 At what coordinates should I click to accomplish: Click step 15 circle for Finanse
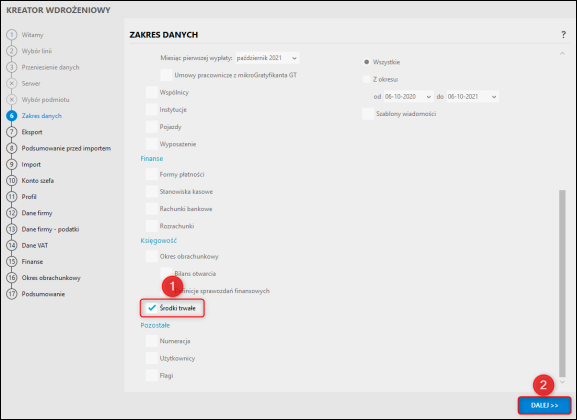(x=12, y=262)
